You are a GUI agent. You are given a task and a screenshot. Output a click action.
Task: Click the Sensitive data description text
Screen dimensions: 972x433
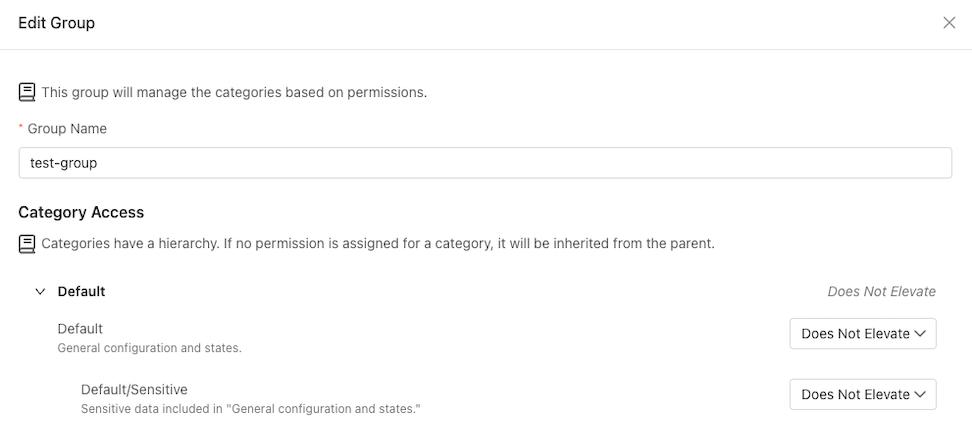click(251, 409)
